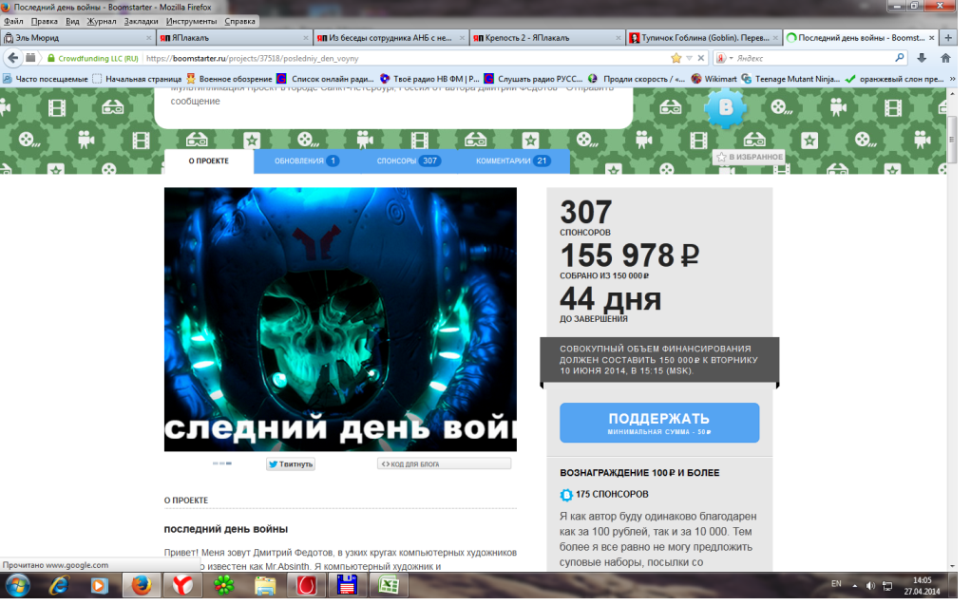971x605 pixels.
Task: Stop loading with the X in address bar
Action: click(700, 58)
